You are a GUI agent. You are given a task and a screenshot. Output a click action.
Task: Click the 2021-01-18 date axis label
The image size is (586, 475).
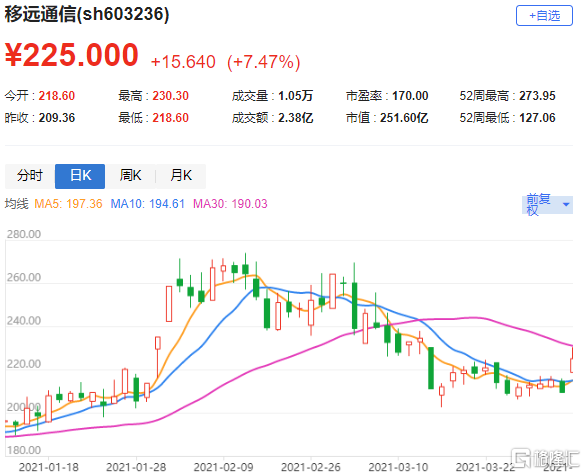point(49,467)
